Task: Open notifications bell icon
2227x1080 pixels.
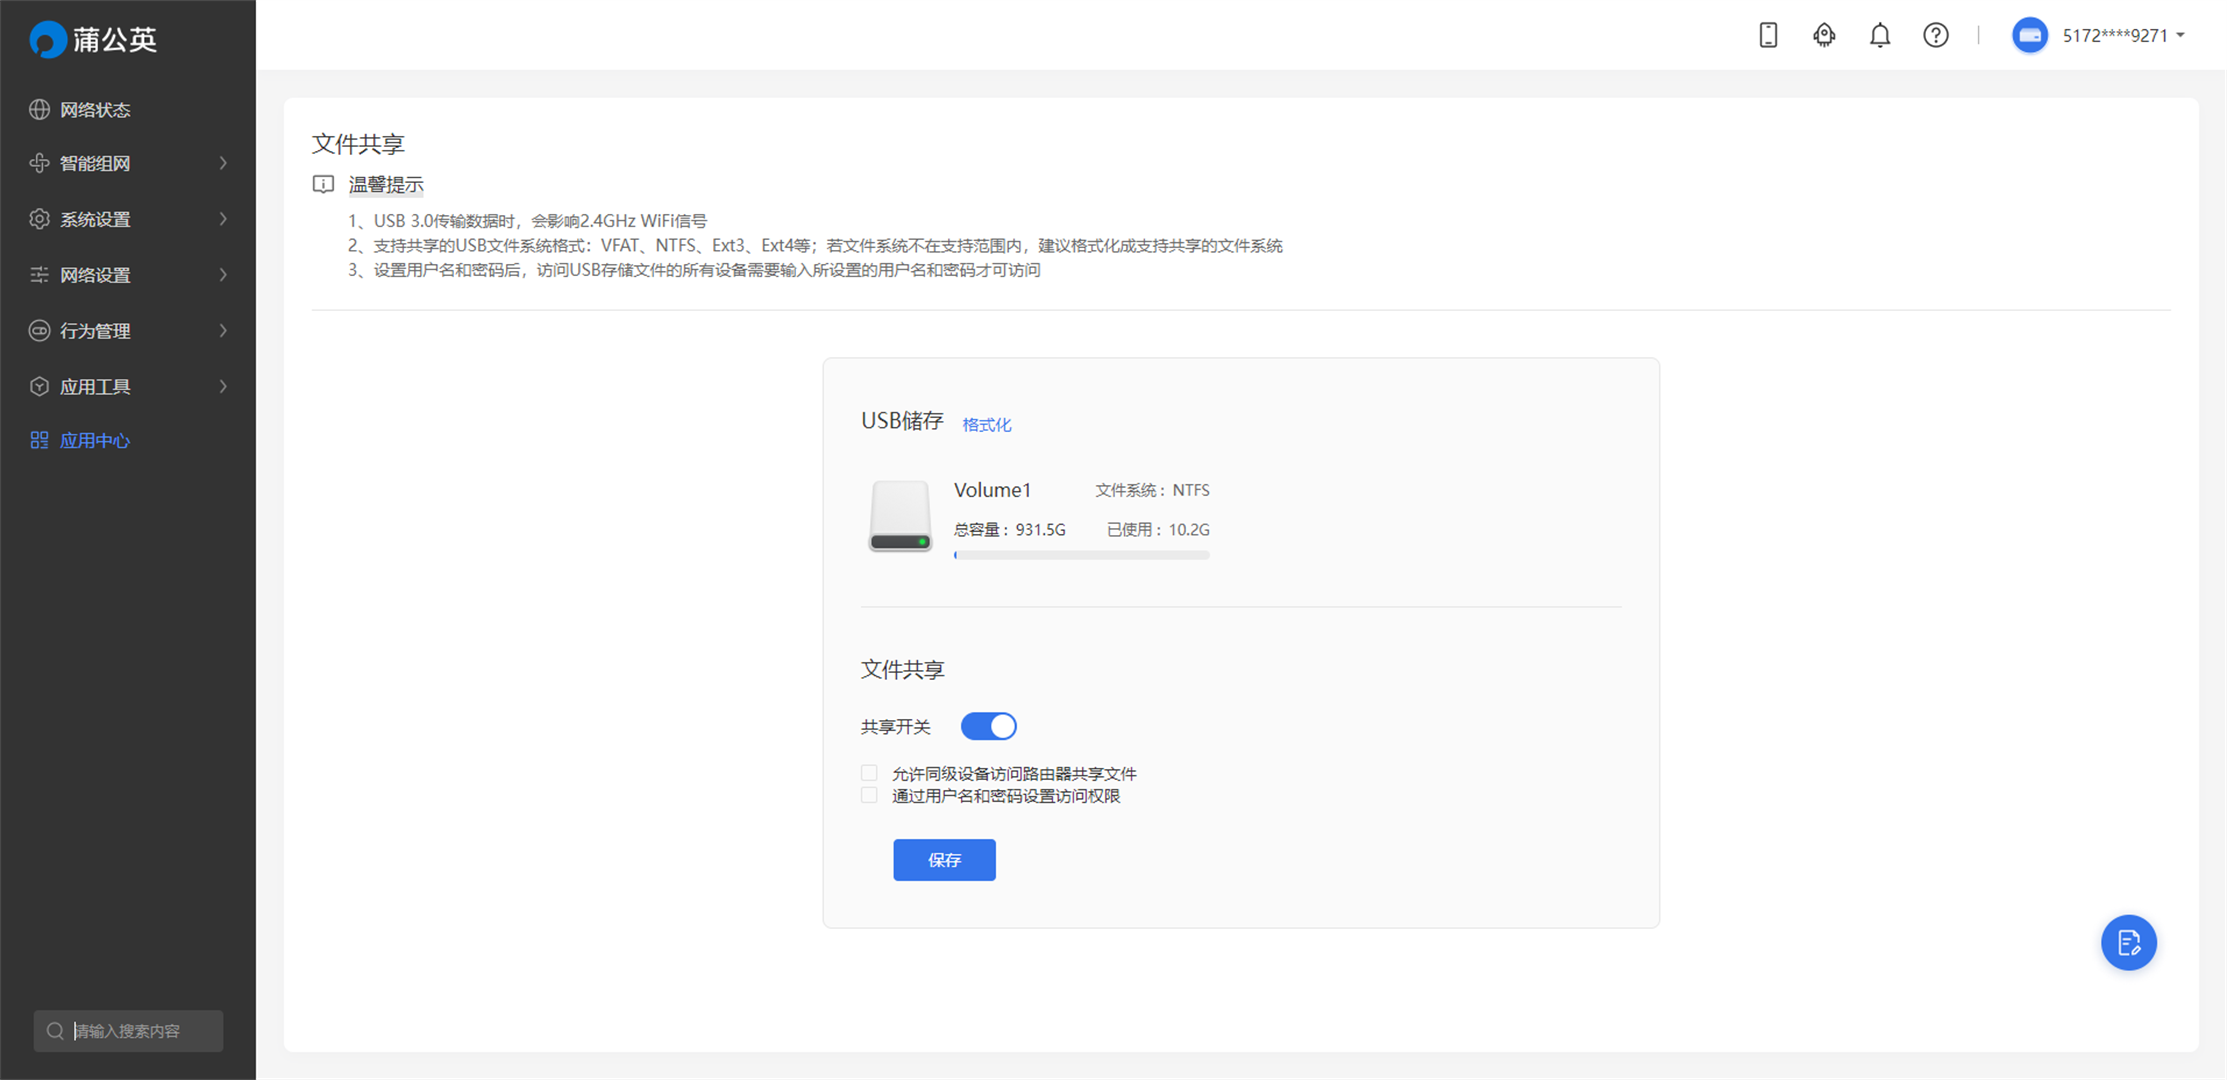Action: 1880,35
